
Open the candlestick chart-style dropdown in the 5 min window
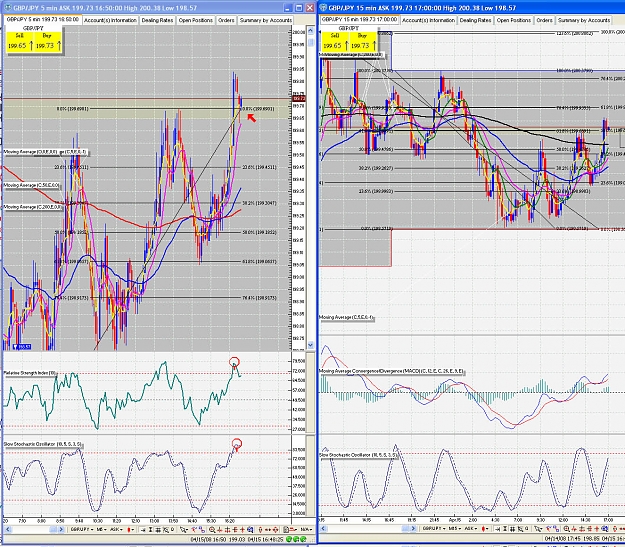pos(130,529)
